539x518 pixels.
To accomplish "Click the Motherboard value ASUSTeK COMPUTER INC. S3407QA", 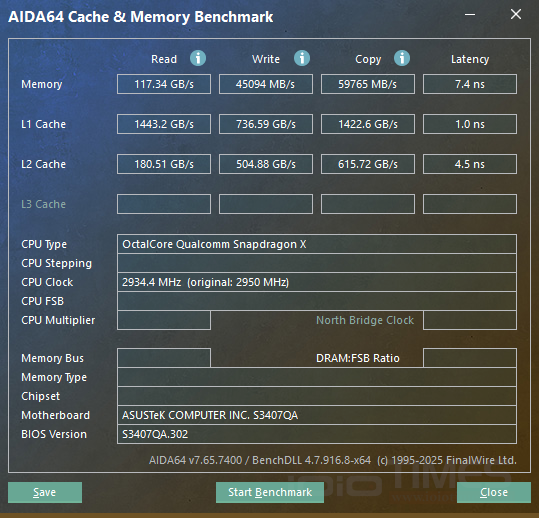I will 317,415.
